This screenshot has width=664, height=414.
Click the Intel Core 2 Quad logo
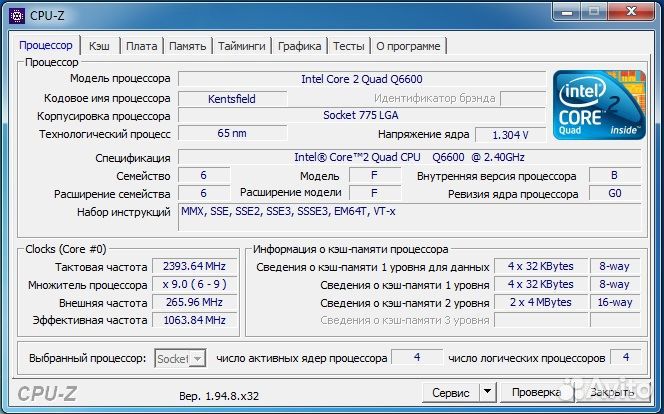599,105
